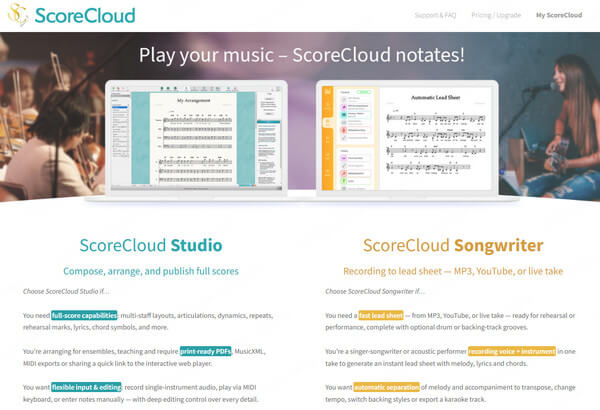Click the My Arrangement laptop screenshot
The width and height of the screenshot is (600, 410).
[196, 138]
